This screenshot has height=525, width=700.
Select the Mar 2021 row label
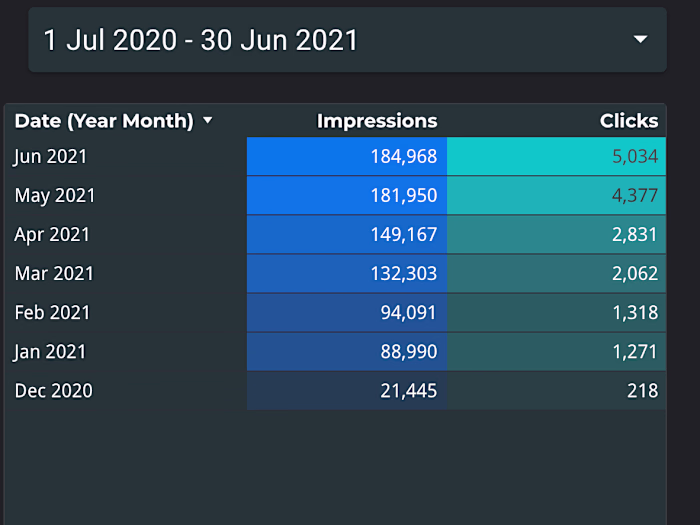[x=53, y=273]
